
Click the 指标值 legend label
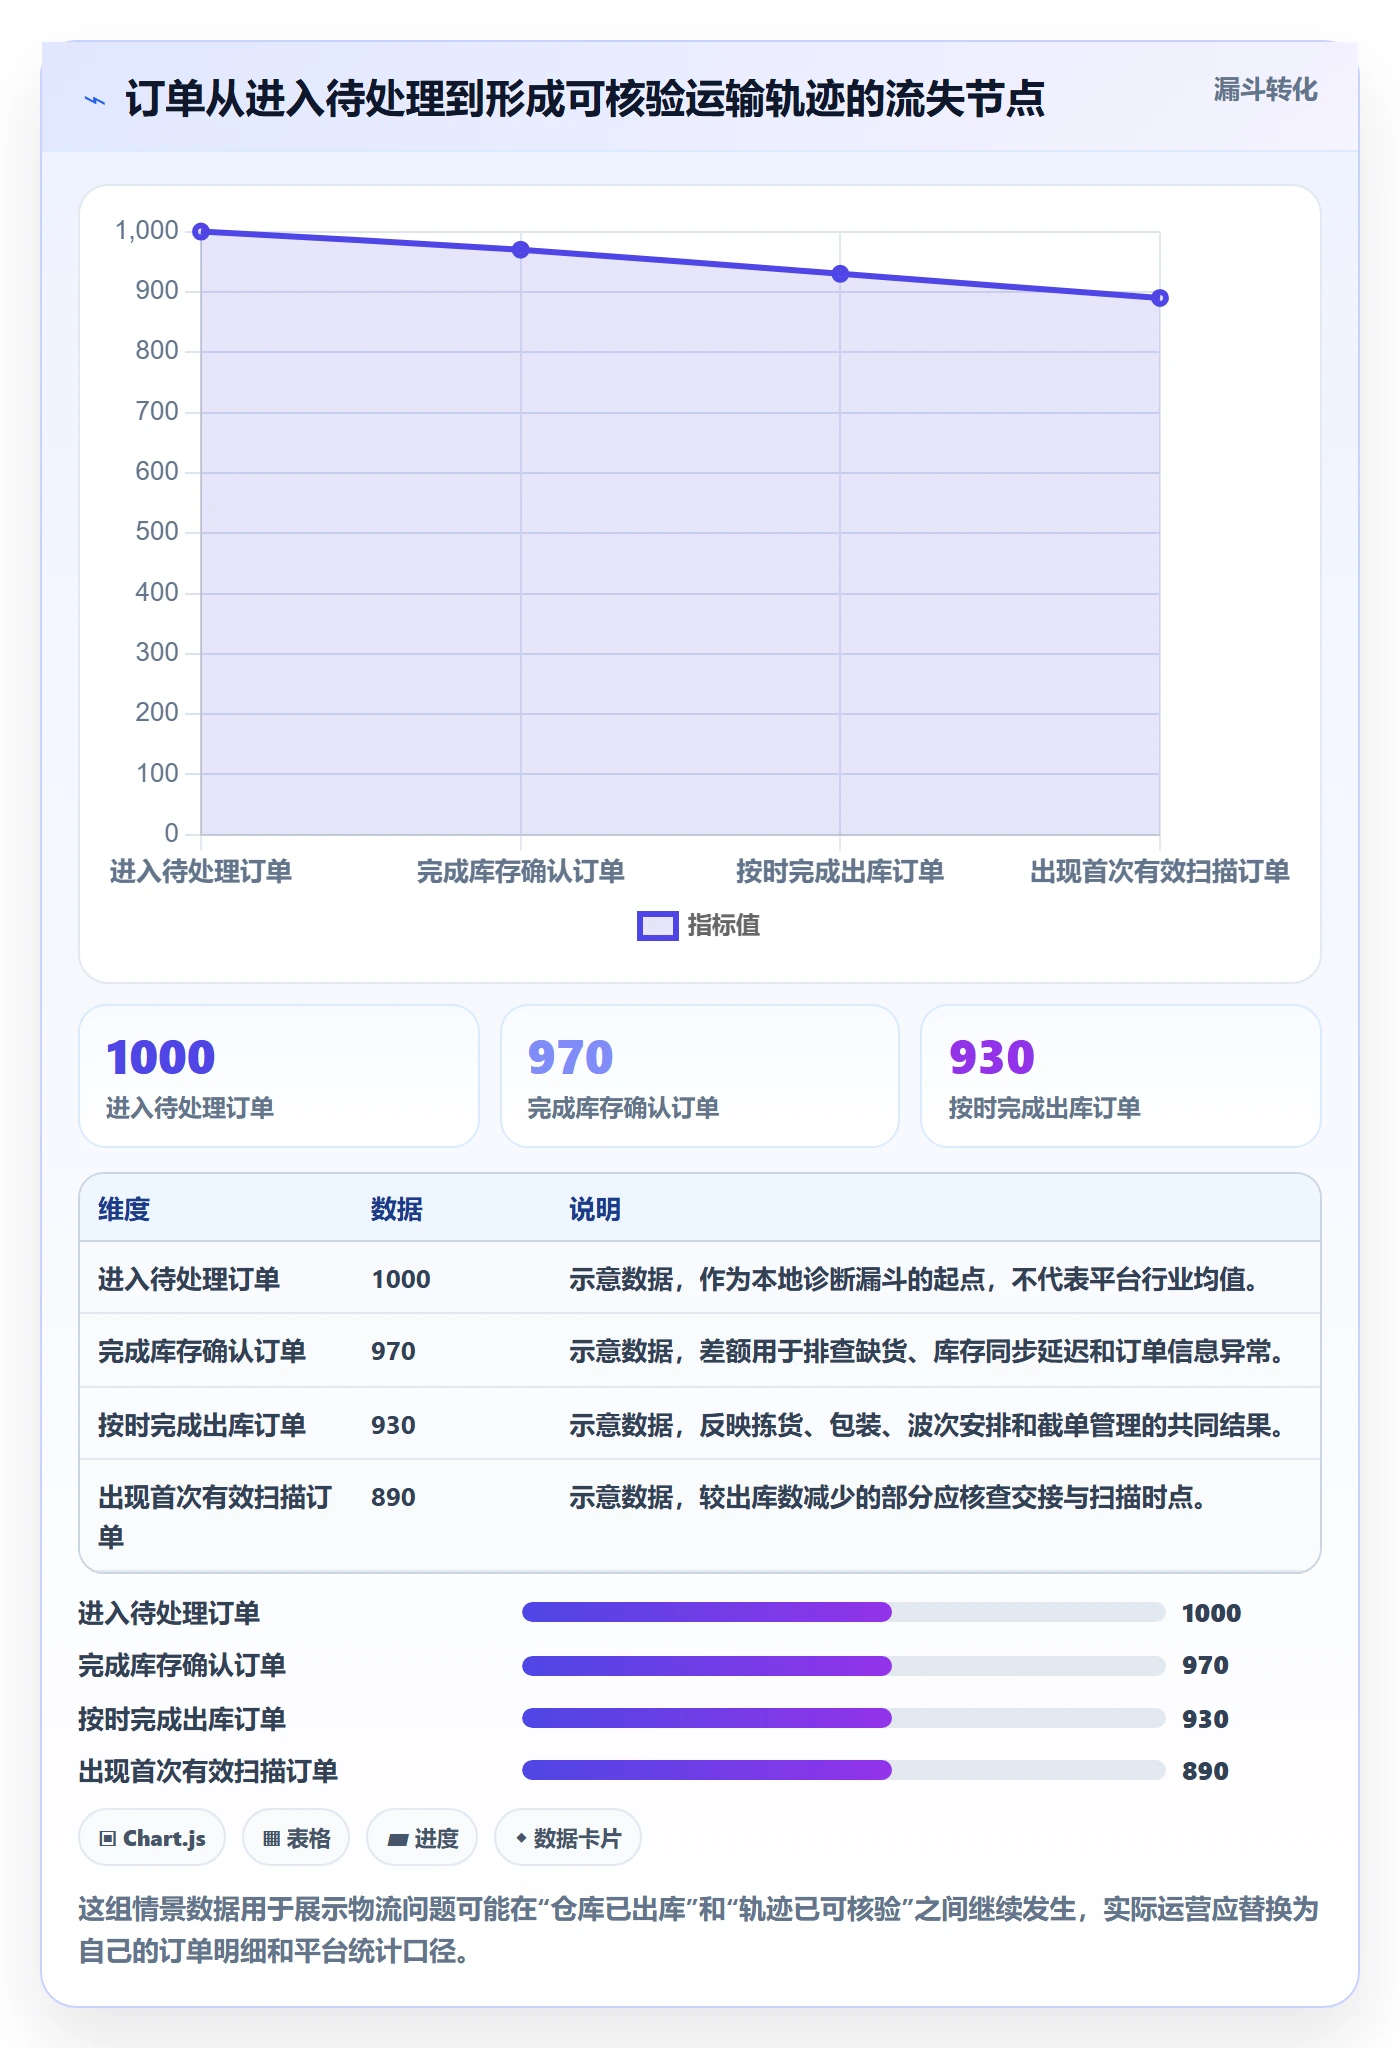(724, 926)
